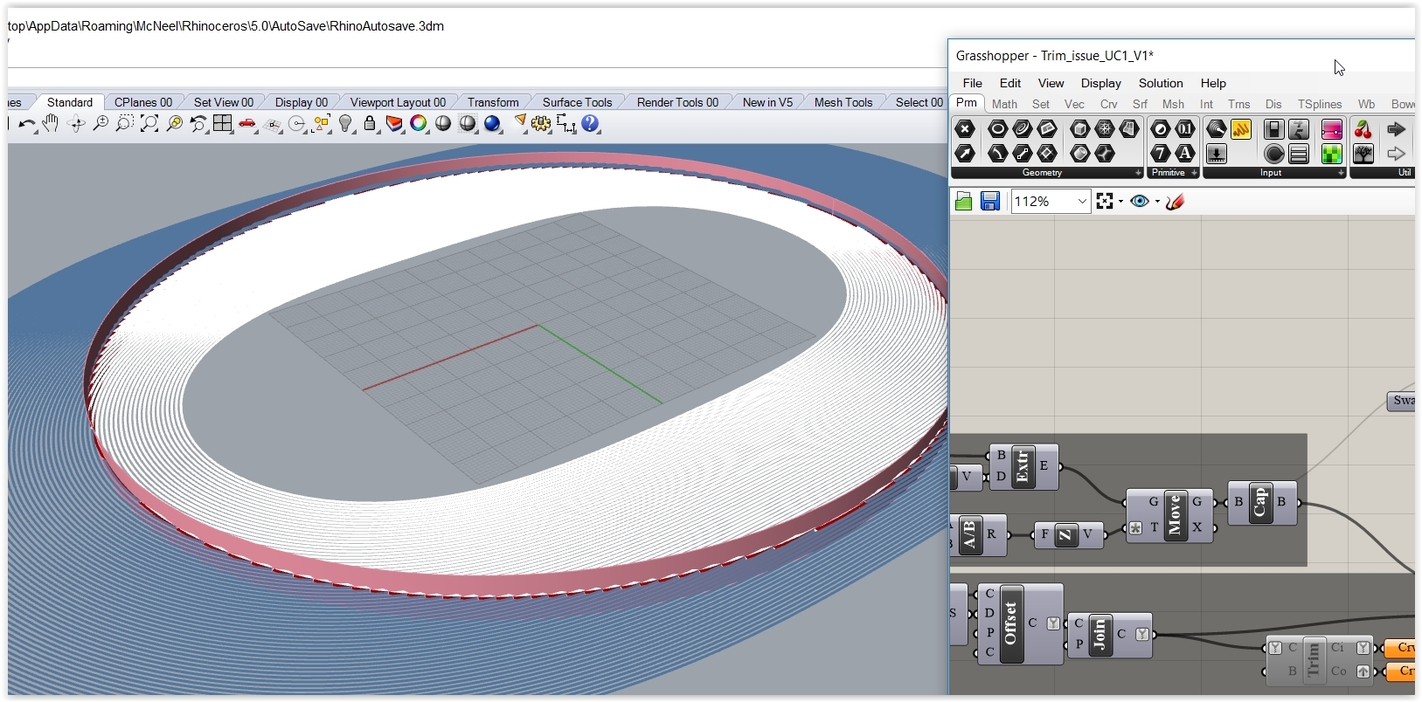
Task: Add a Vector parameter component
Action: 965,153
